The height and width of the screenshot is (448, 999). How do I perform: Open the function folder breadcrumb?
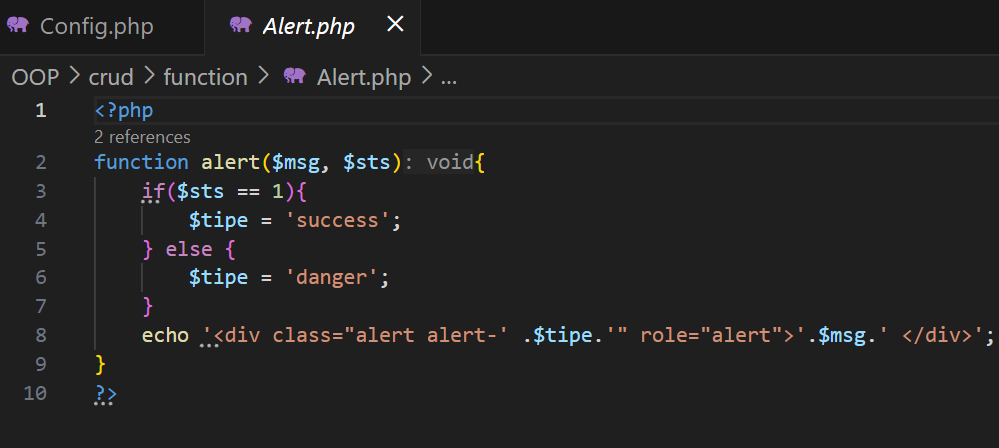click(x=205, y=77)
